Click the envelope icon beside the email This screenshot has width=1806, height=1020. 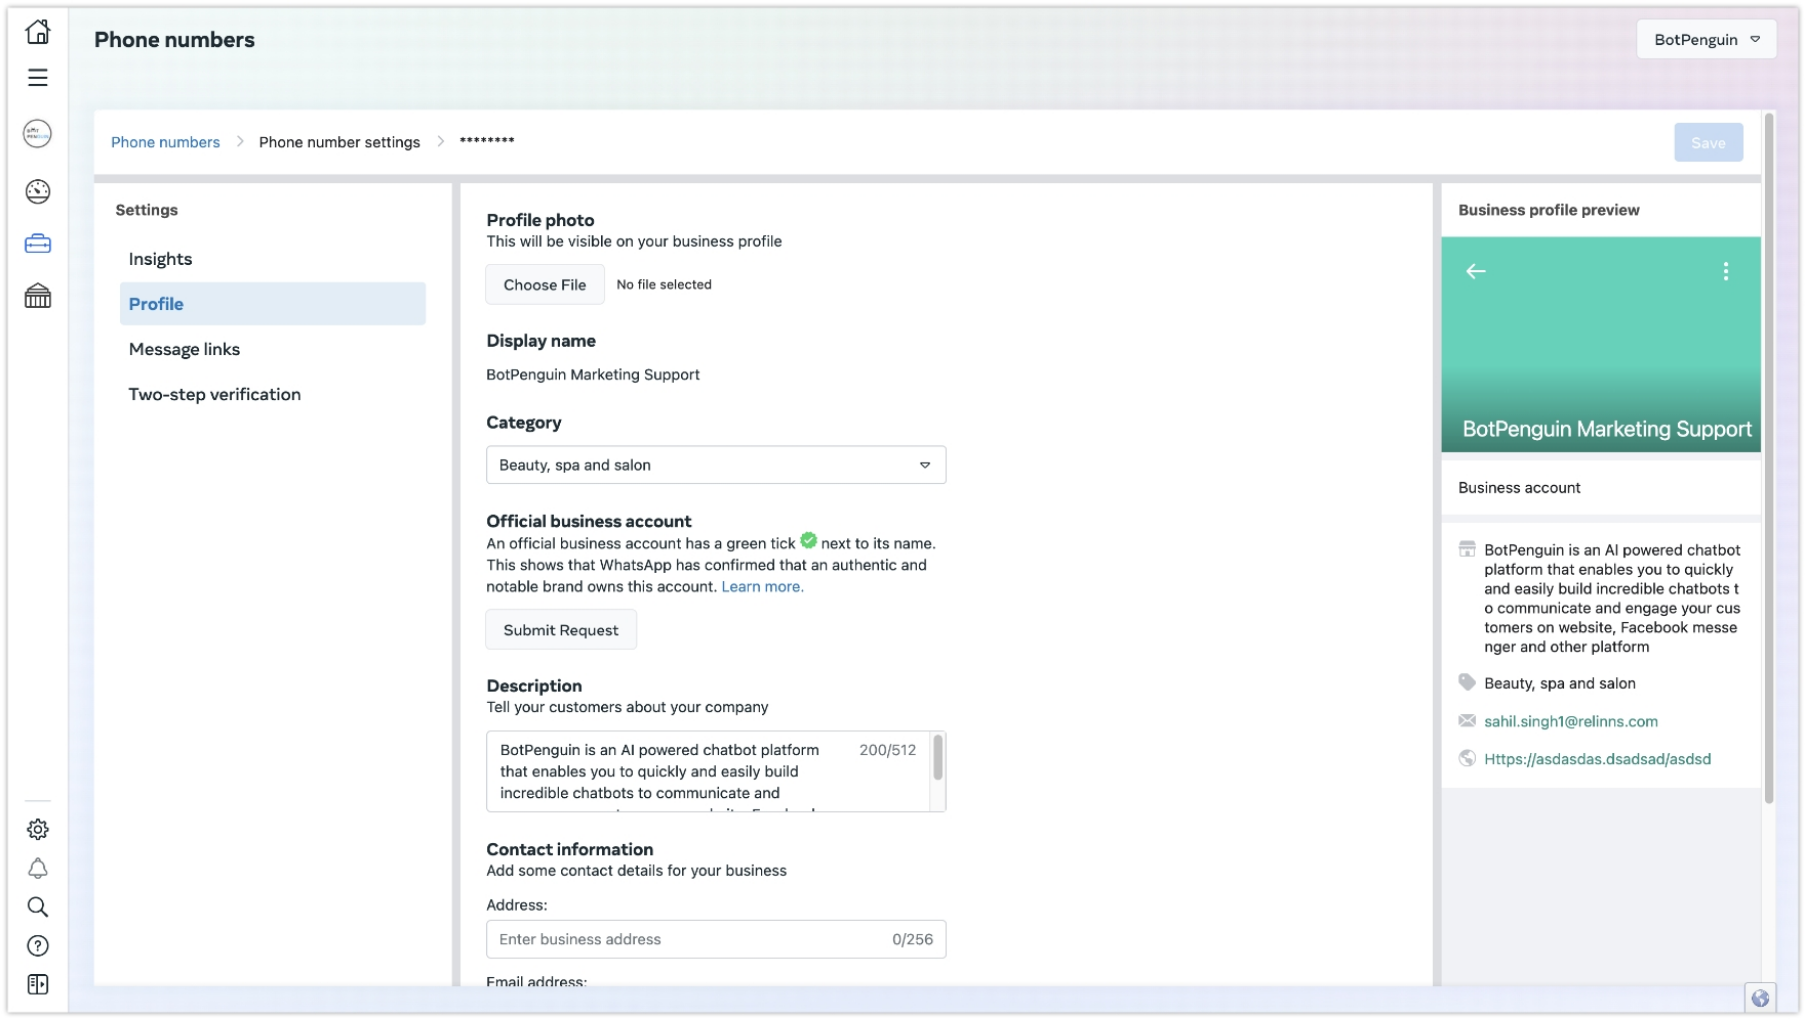point(1467,721)
